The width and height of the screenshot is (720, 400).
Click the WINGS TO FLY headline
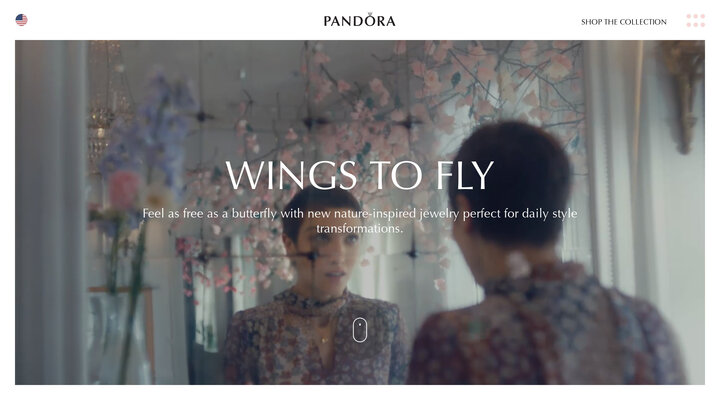pos(360,175)
